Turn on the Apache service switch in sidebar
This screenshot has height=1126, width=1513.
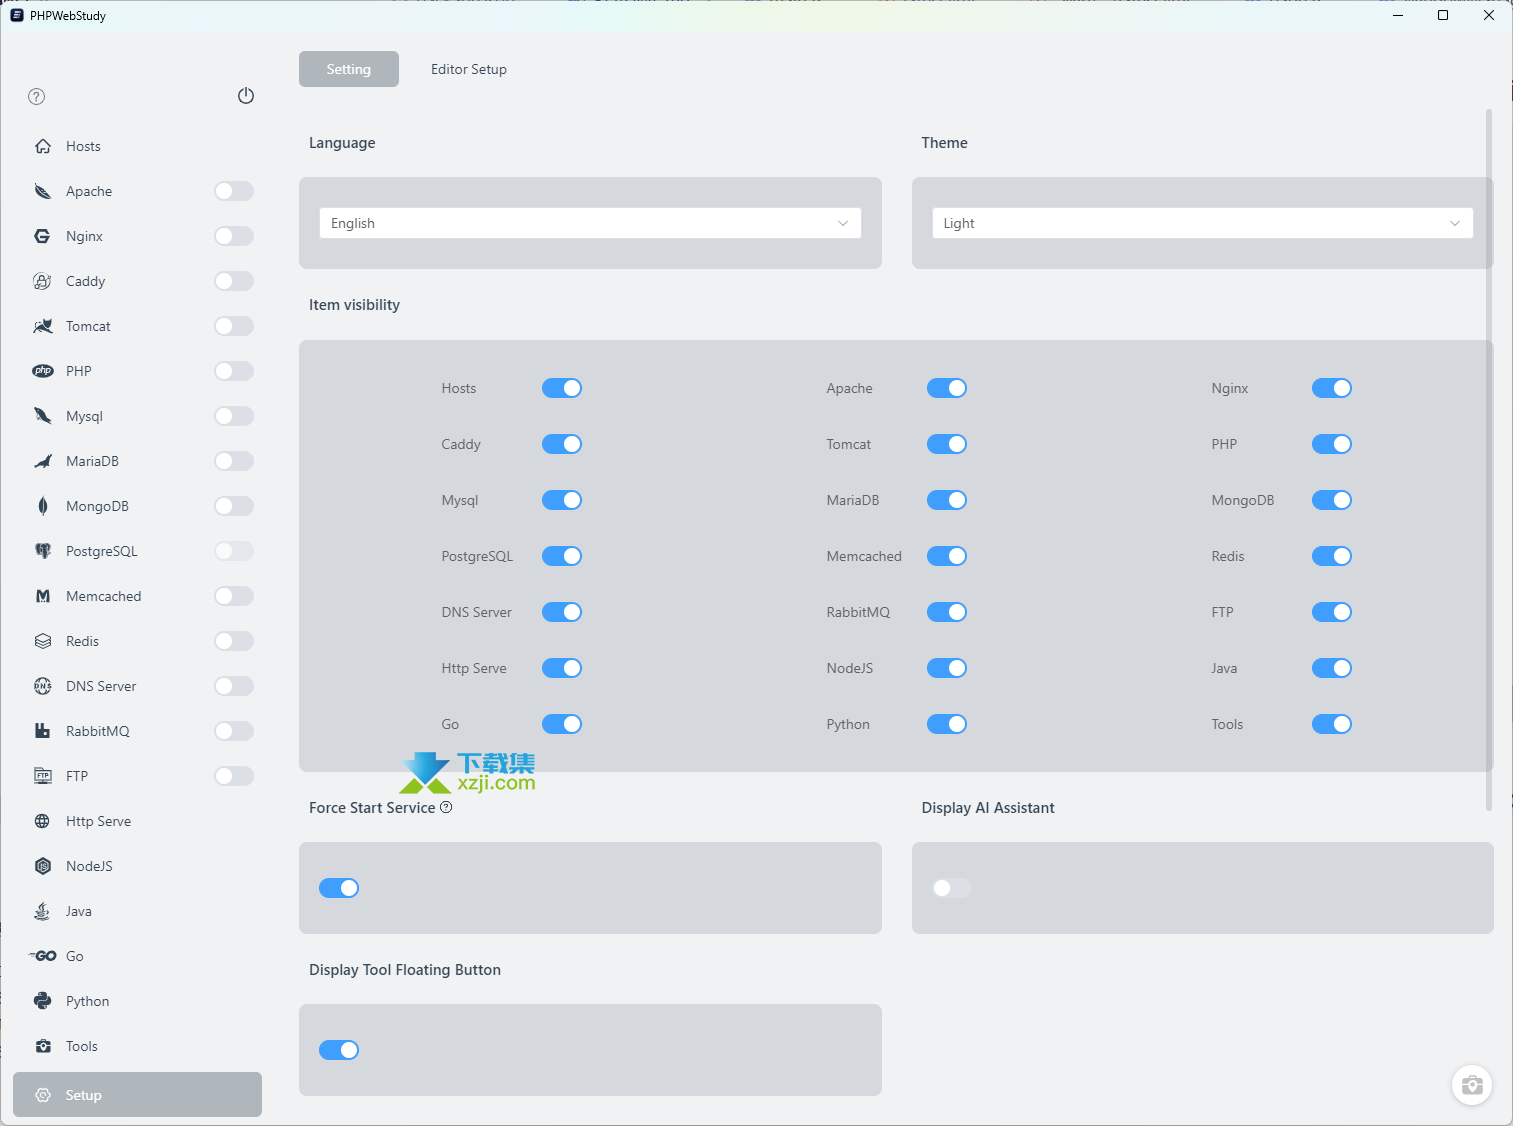pyautogui.click(x=234, y=191)
